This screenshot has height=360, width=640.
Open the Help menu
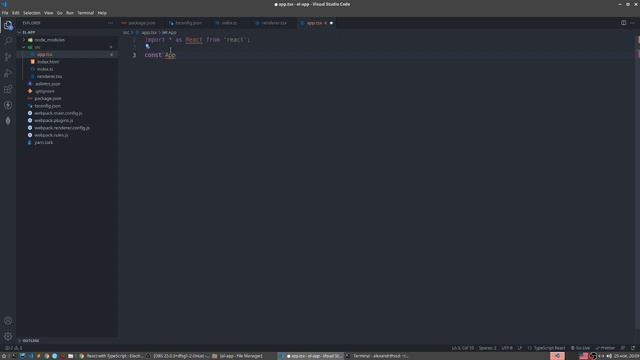pos(102,13)
